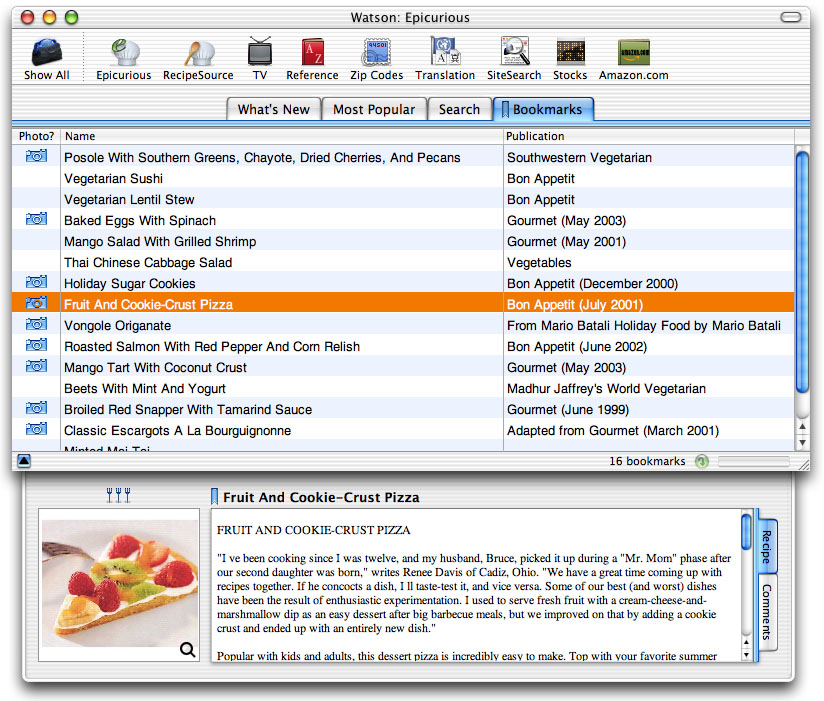Viewport: 824px width, 701px height.
Task: Click the 16 bookmarks status text
Action: pos(647,461)
